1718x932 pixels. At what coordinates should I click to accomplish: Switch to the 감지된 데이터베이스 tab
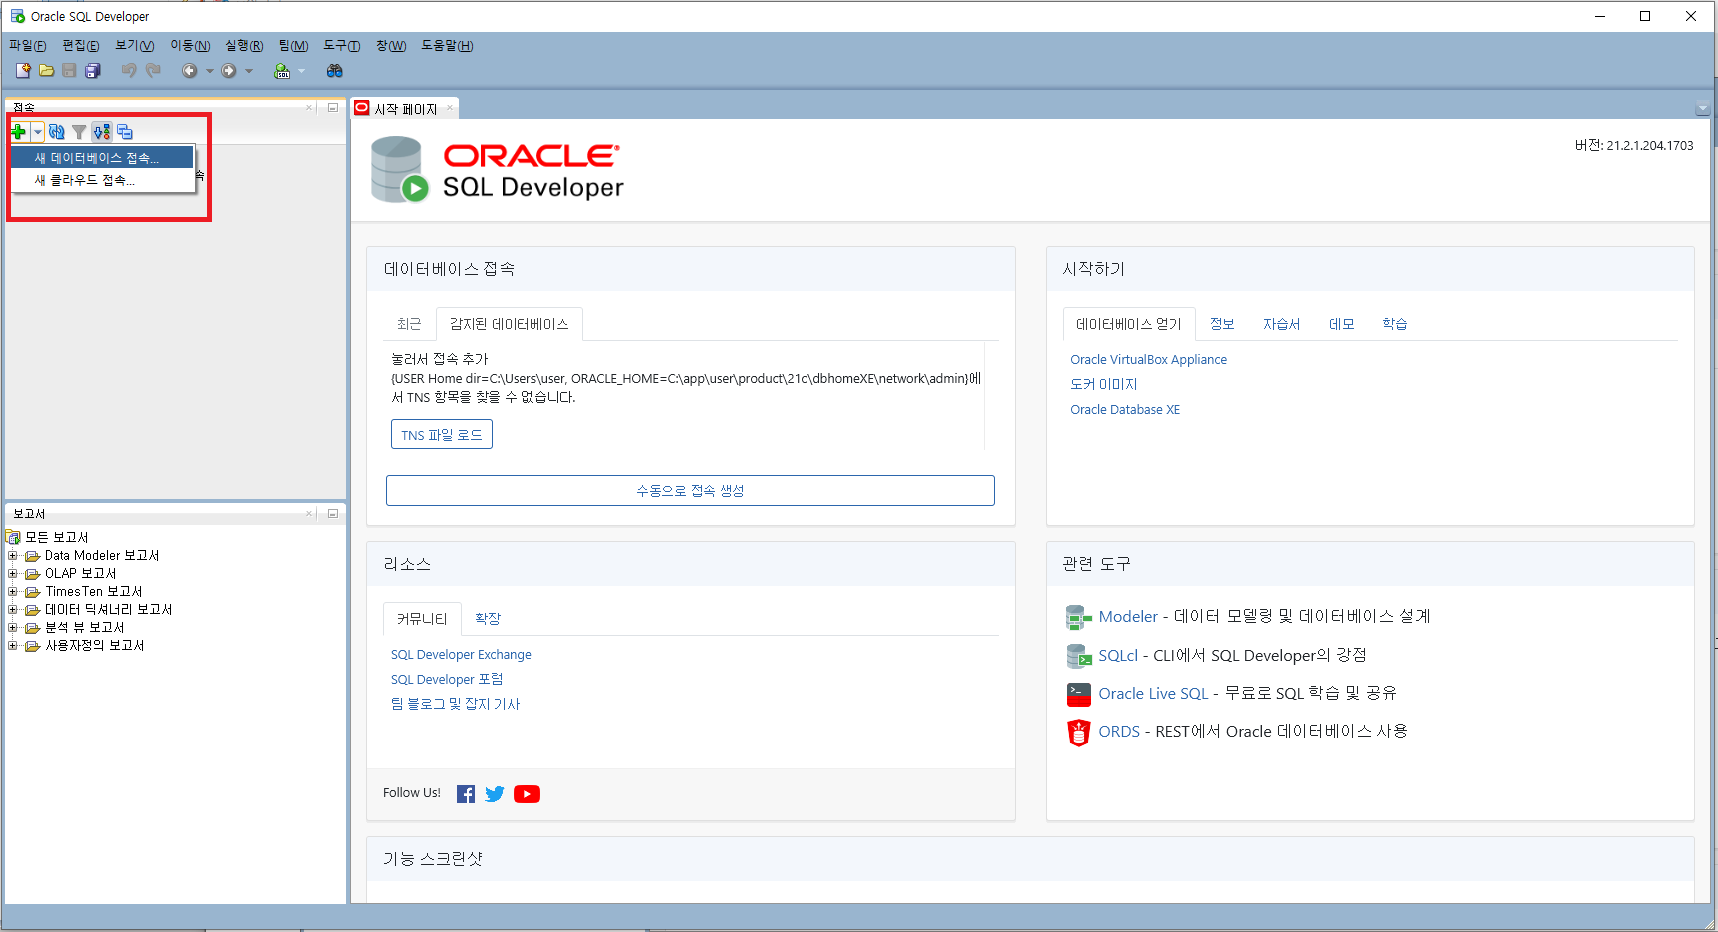(x=509, y=324)
